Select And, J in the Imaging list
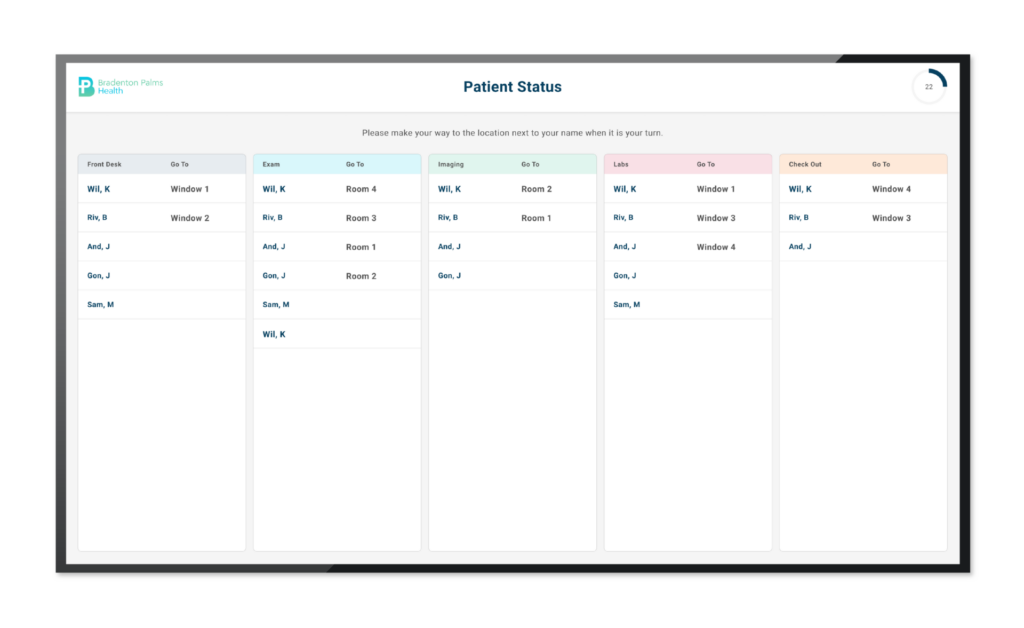The image size is (1024, 628). (449, 247)
